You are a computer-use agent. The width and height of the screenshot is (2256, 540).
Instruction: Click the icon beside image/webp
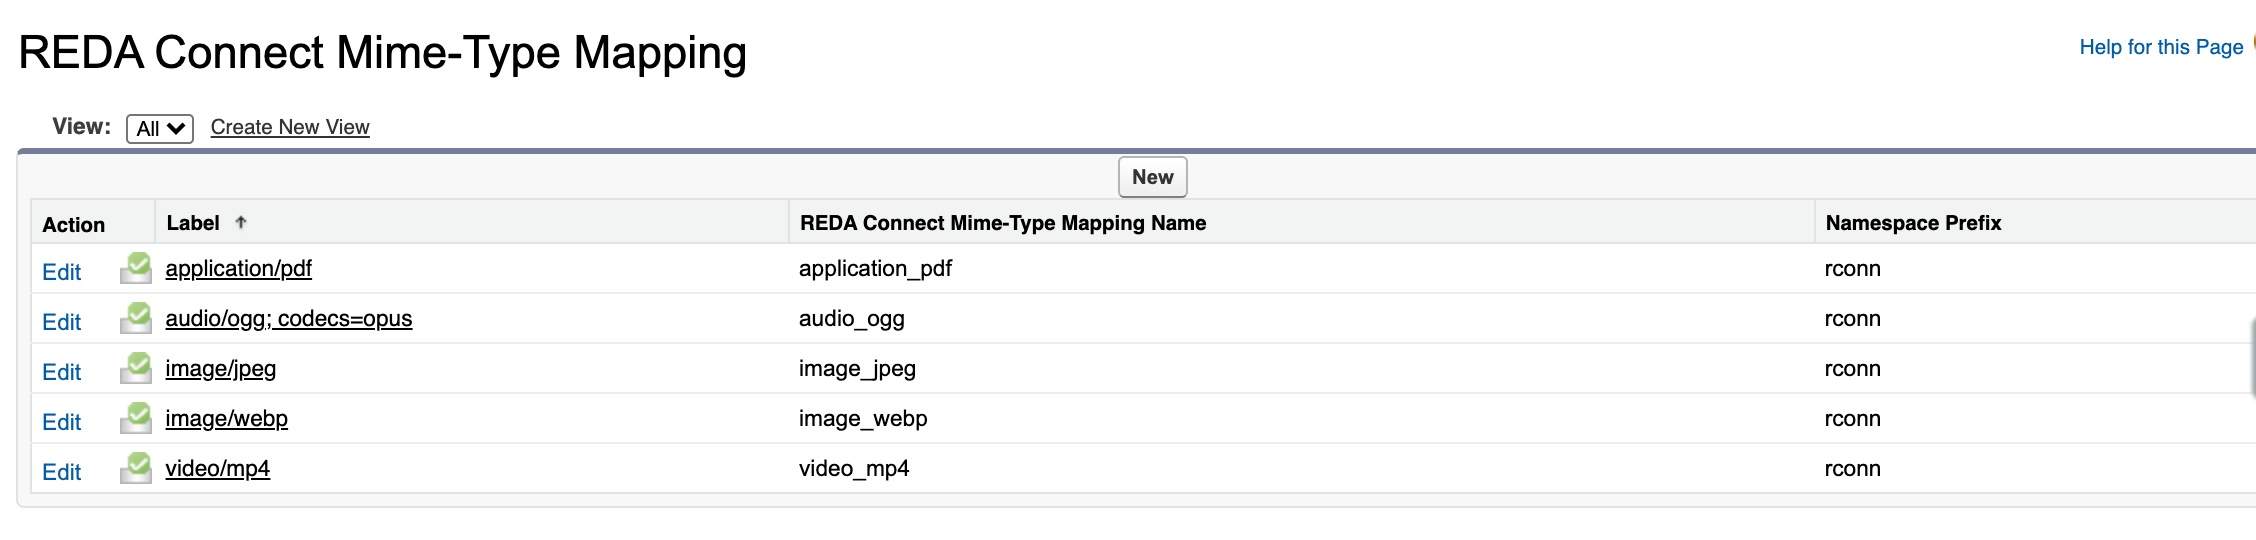(136, 418)
